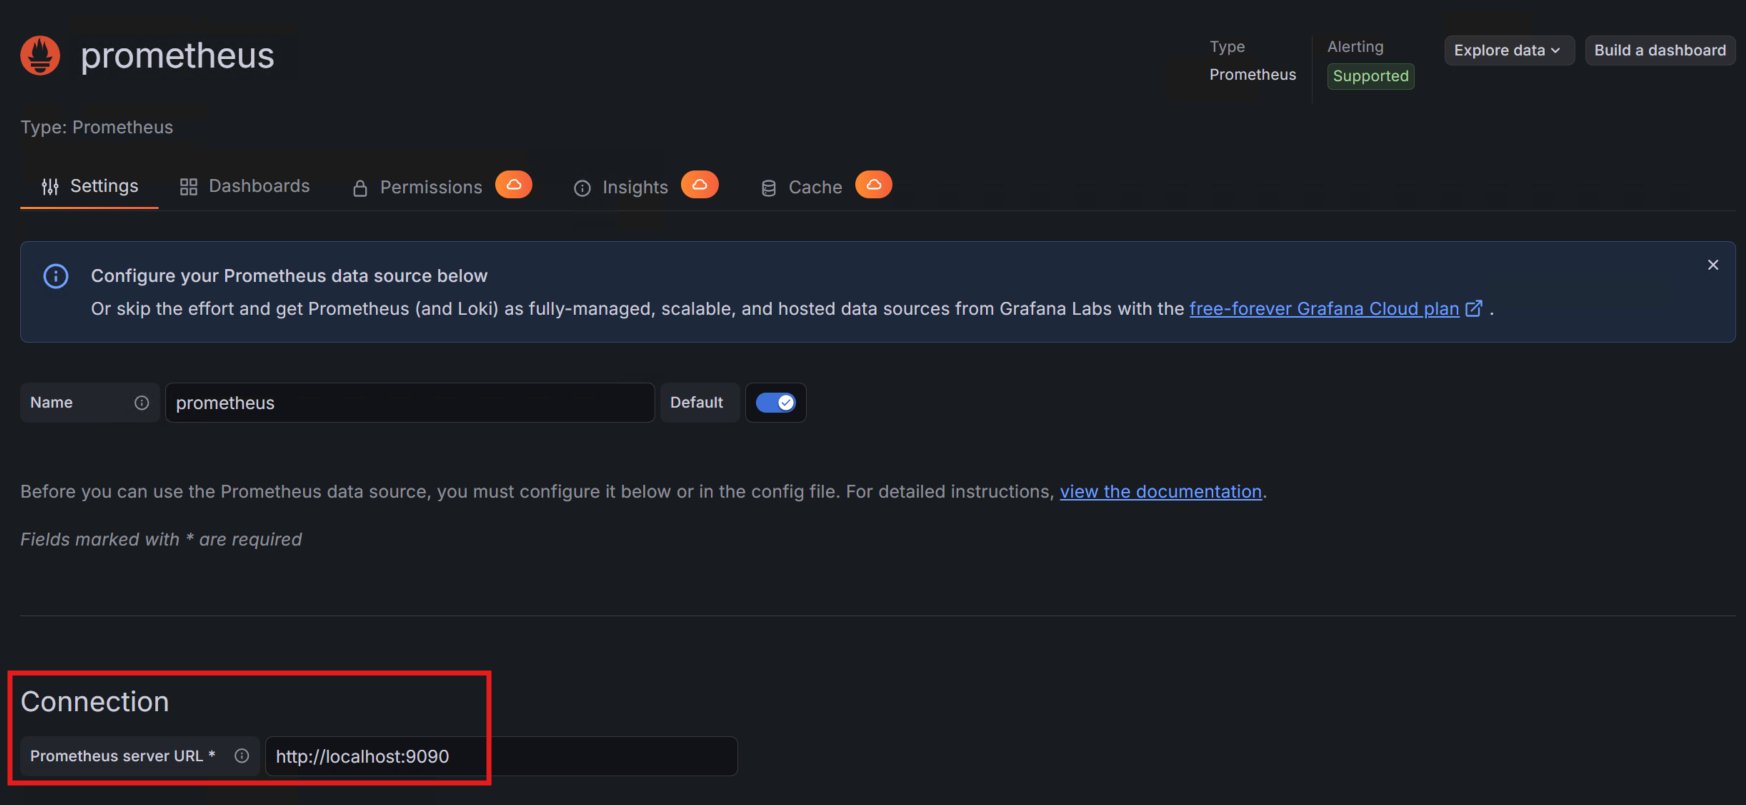Click the cloud badge next to Permissions

pos(514,185)
